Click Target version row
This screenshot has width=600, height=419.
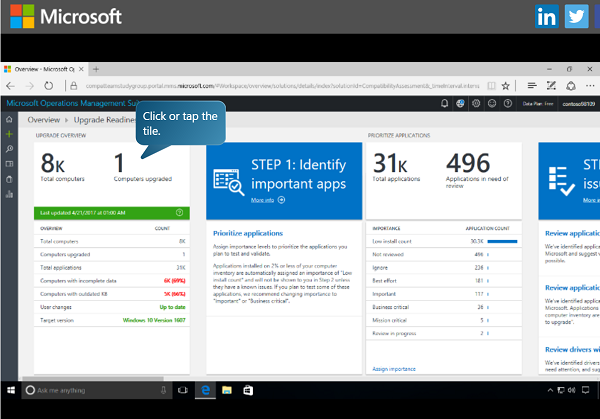pyautogui.click(x=112, y=320)
